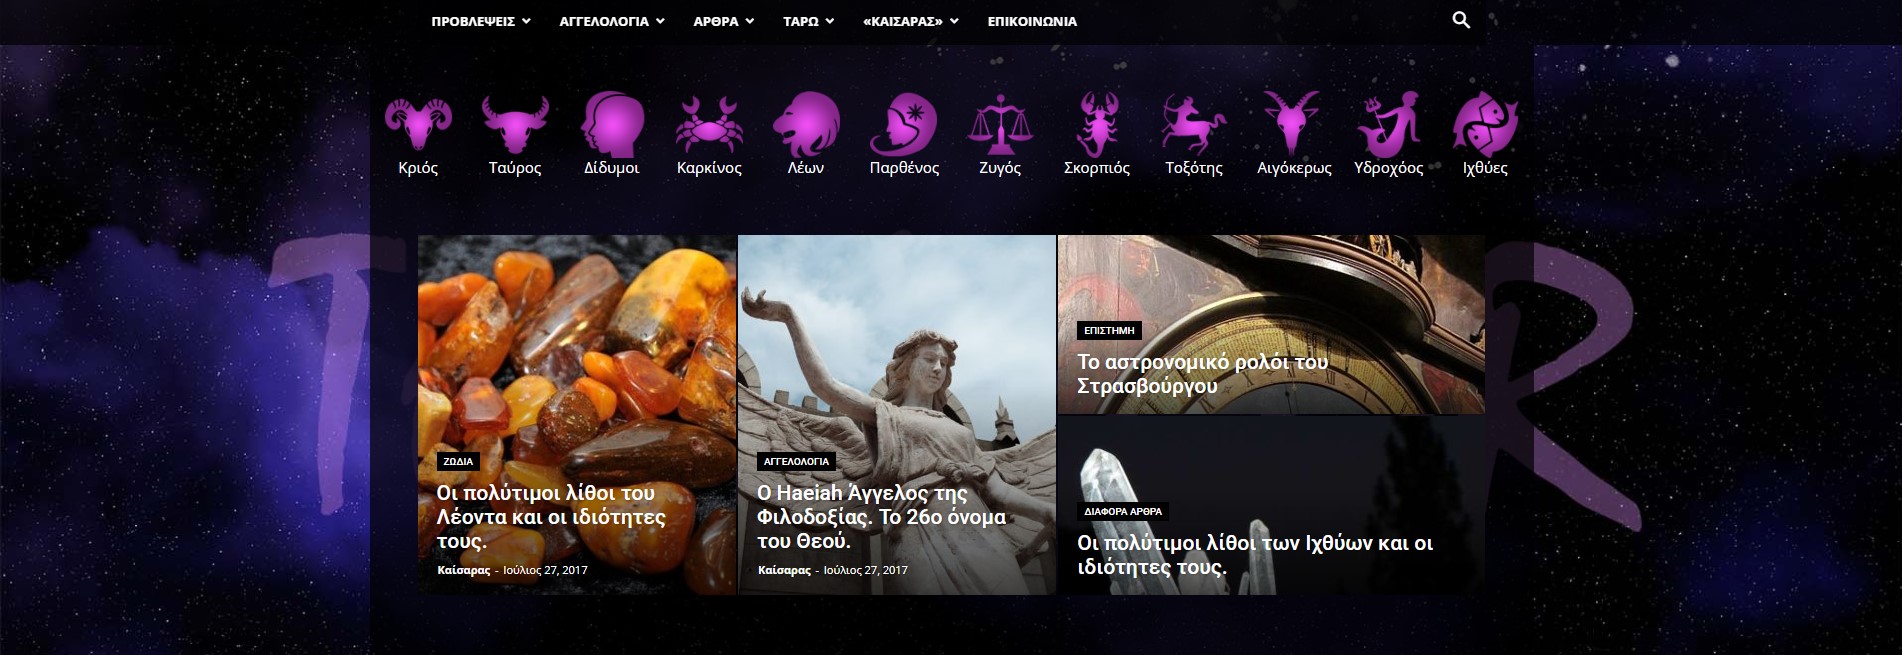Viewport: 1902px width, 655px height.
Task: Open the Σκορπιός text label
Action: coord(1097,168)
